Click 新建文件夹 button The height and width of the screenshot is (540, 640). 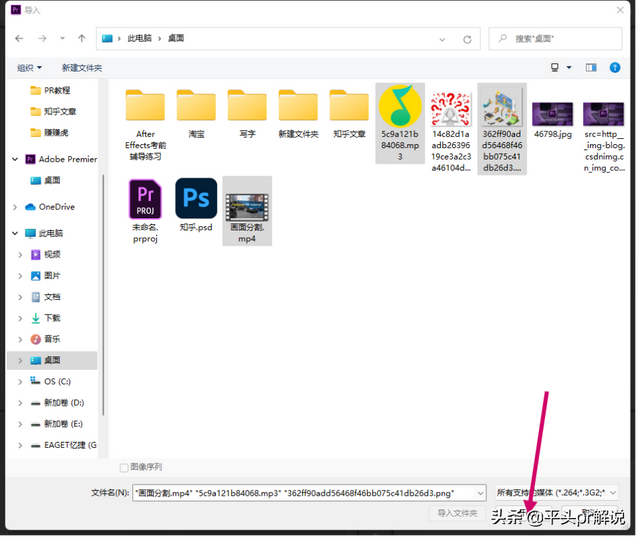pos(82,68)
